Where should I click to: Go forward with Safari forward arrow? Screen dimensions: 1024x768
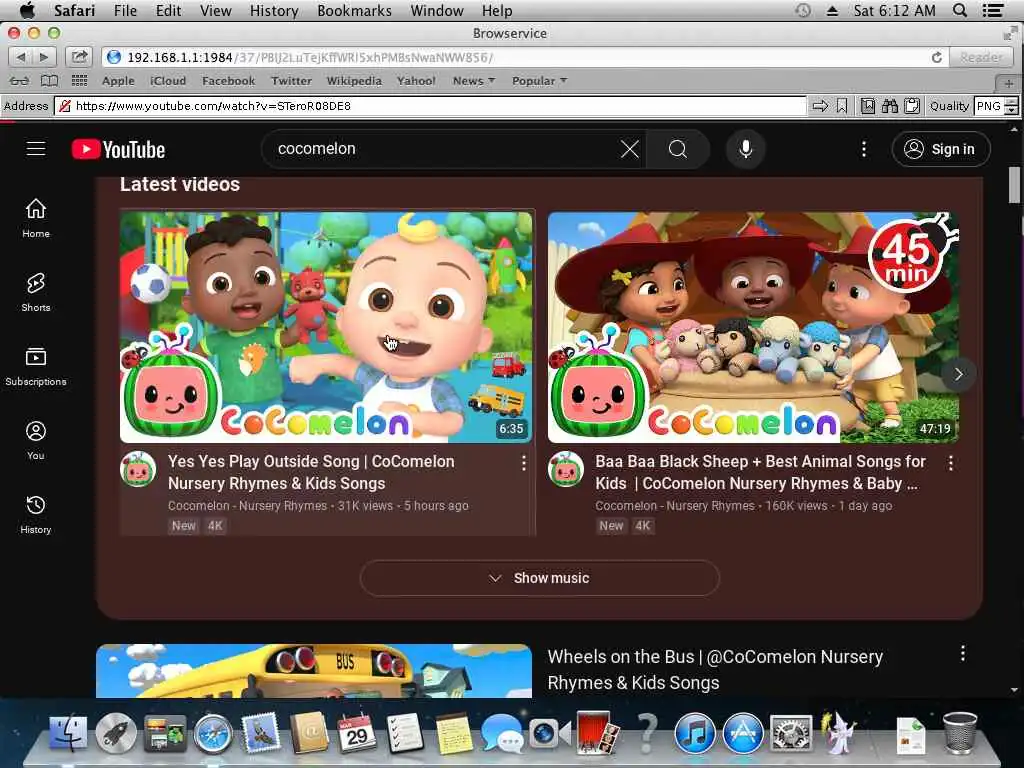pyautogui.click(x=44, y=57)
